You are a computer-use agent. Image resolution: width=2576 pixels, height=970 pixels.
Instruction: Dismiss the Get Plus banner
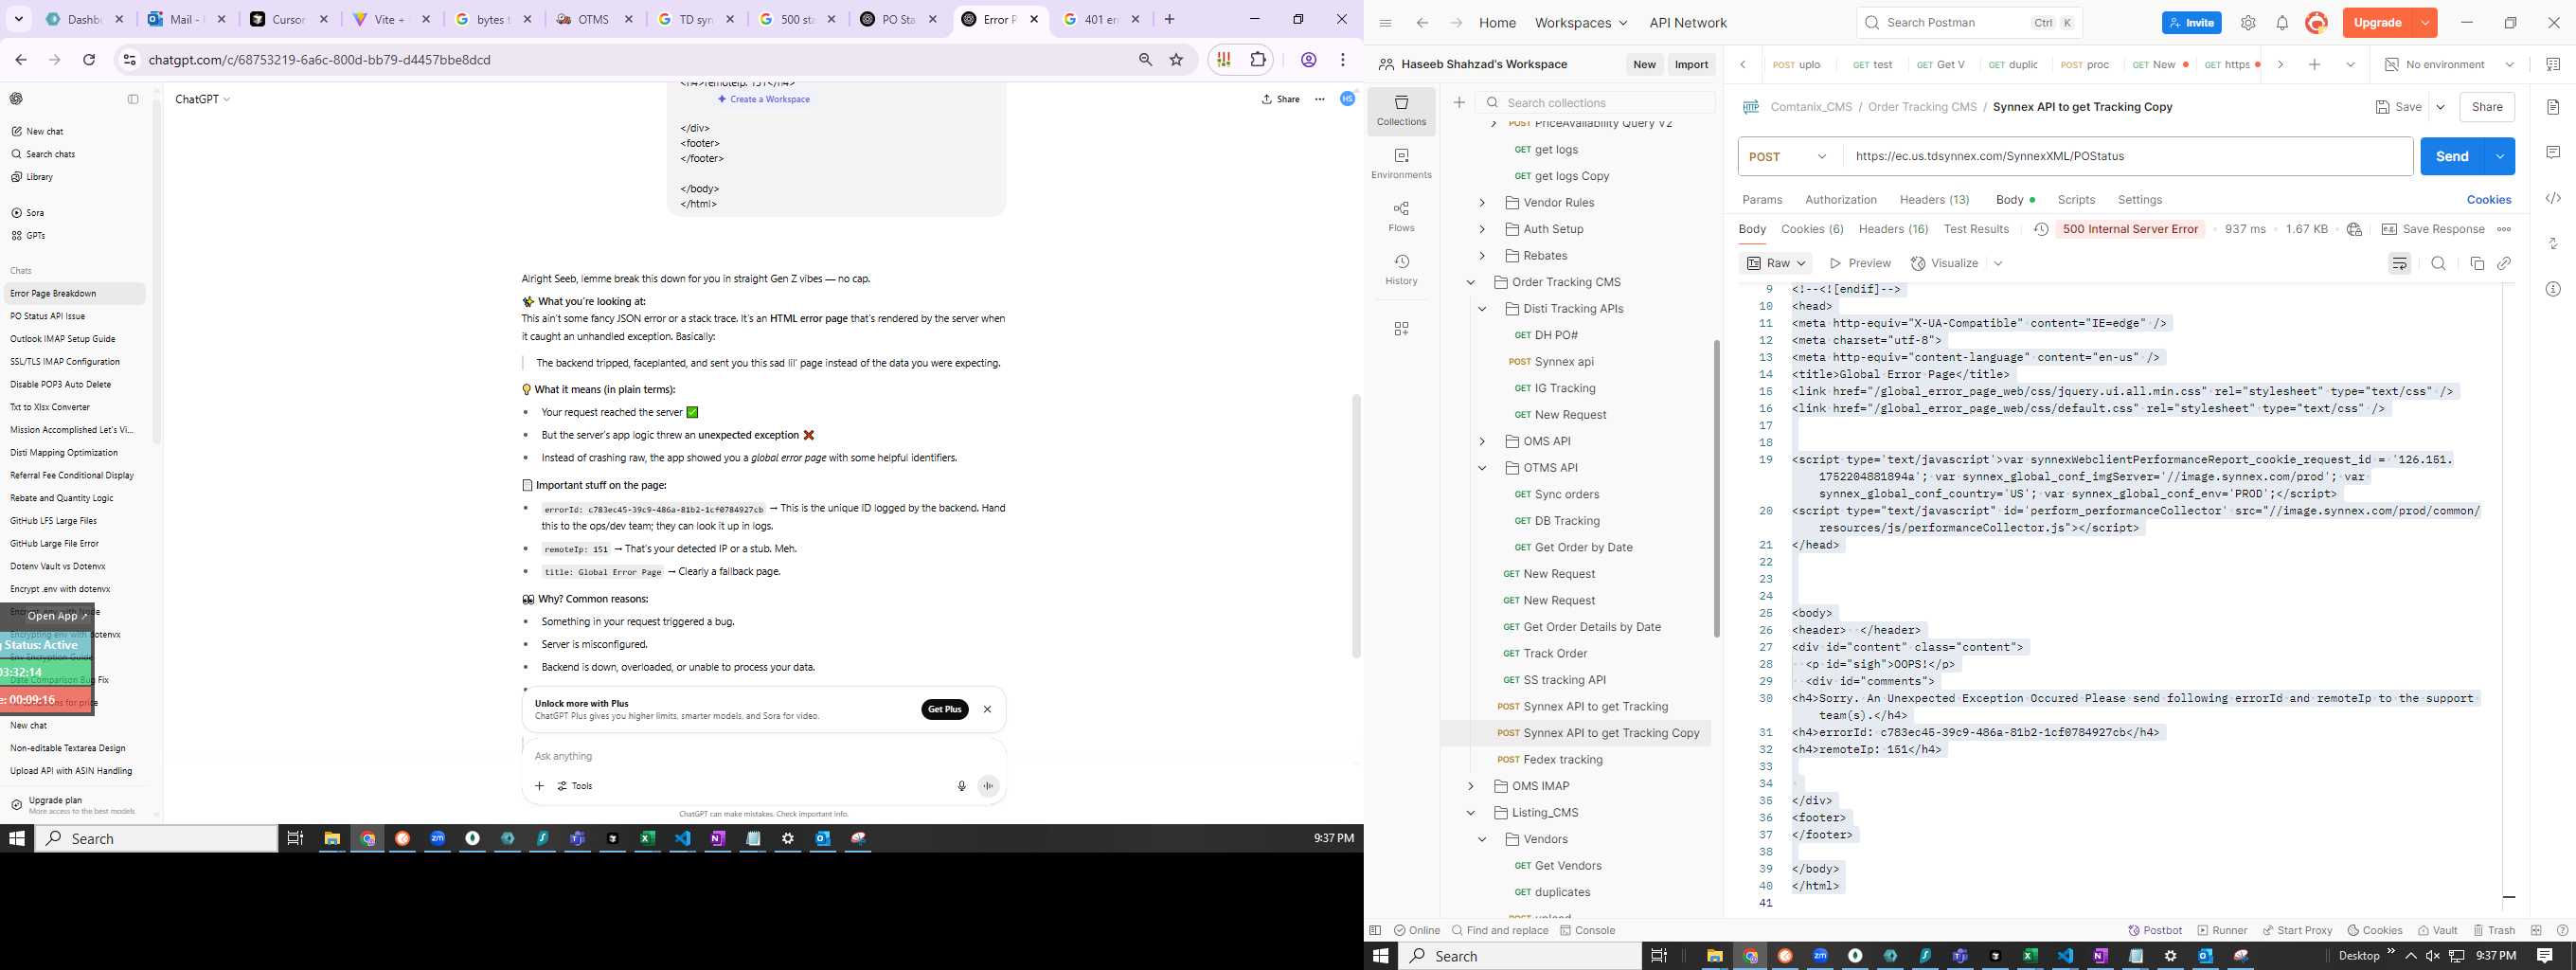pos(987,709)
